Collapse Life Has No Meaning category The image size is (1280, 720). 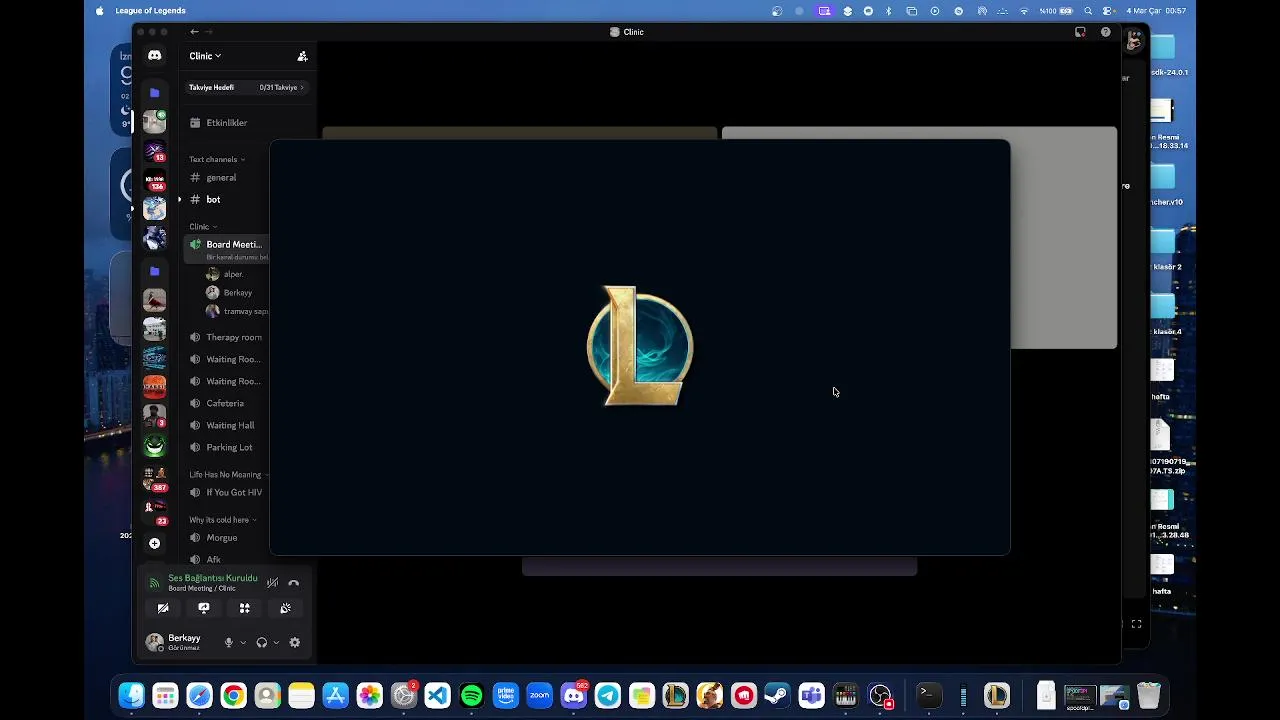click(229, 475)
